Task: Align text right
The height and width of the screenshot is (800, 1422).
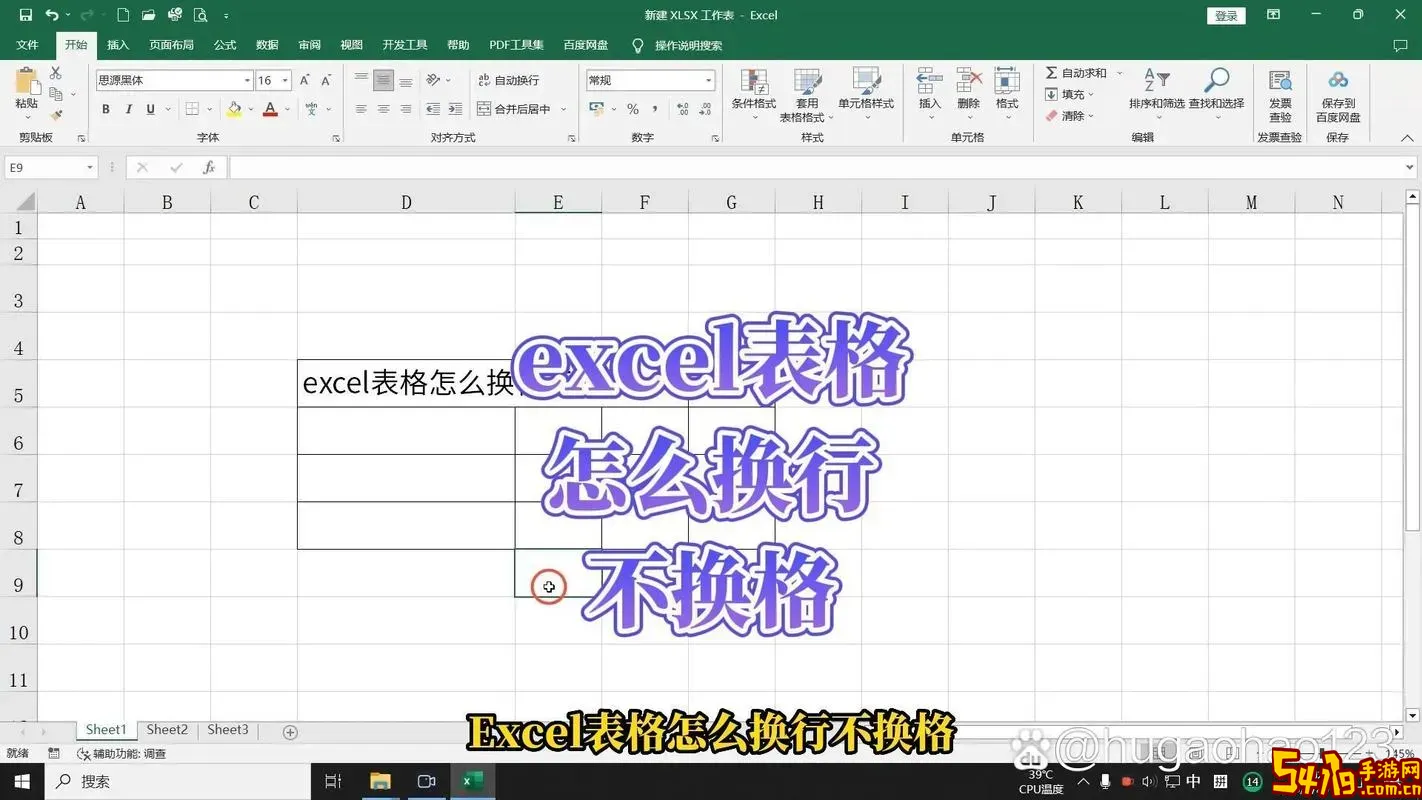Action: coord(406,109)
